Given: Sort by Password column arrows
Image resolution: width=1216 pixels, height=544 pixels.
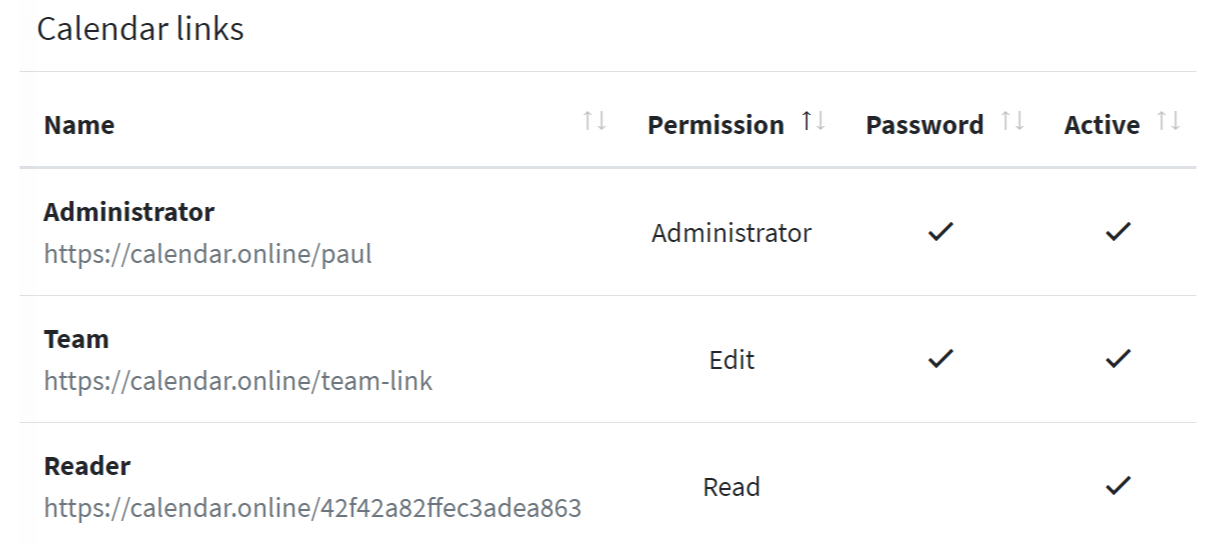Looking at the screenshot, I should (x=1013, y=122).
